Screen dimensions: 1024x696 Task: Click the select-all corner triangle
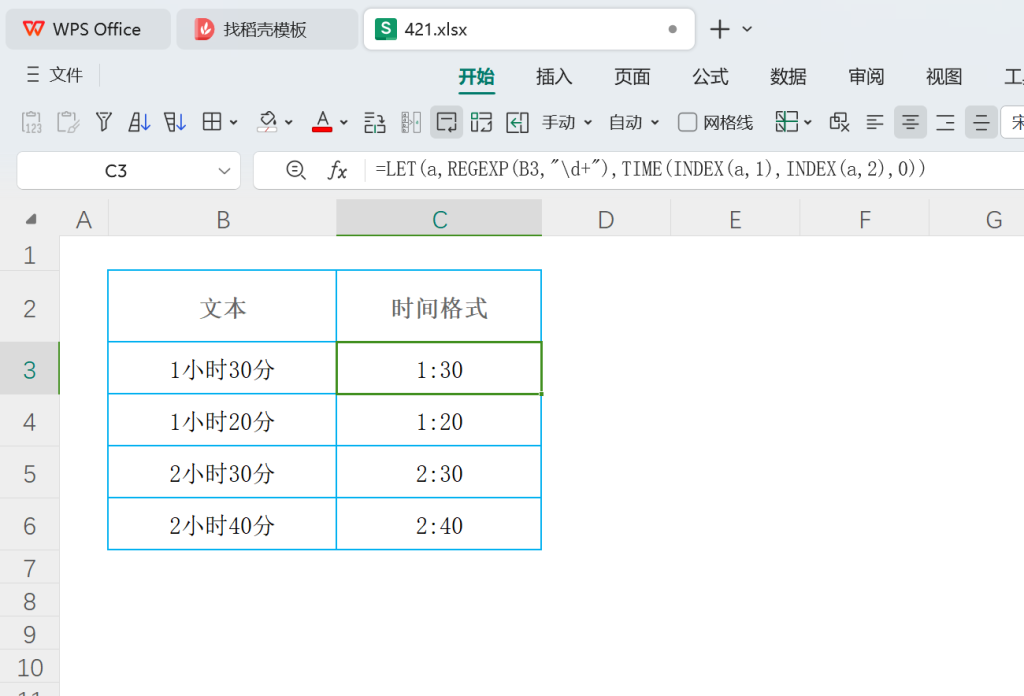(31, 219)
